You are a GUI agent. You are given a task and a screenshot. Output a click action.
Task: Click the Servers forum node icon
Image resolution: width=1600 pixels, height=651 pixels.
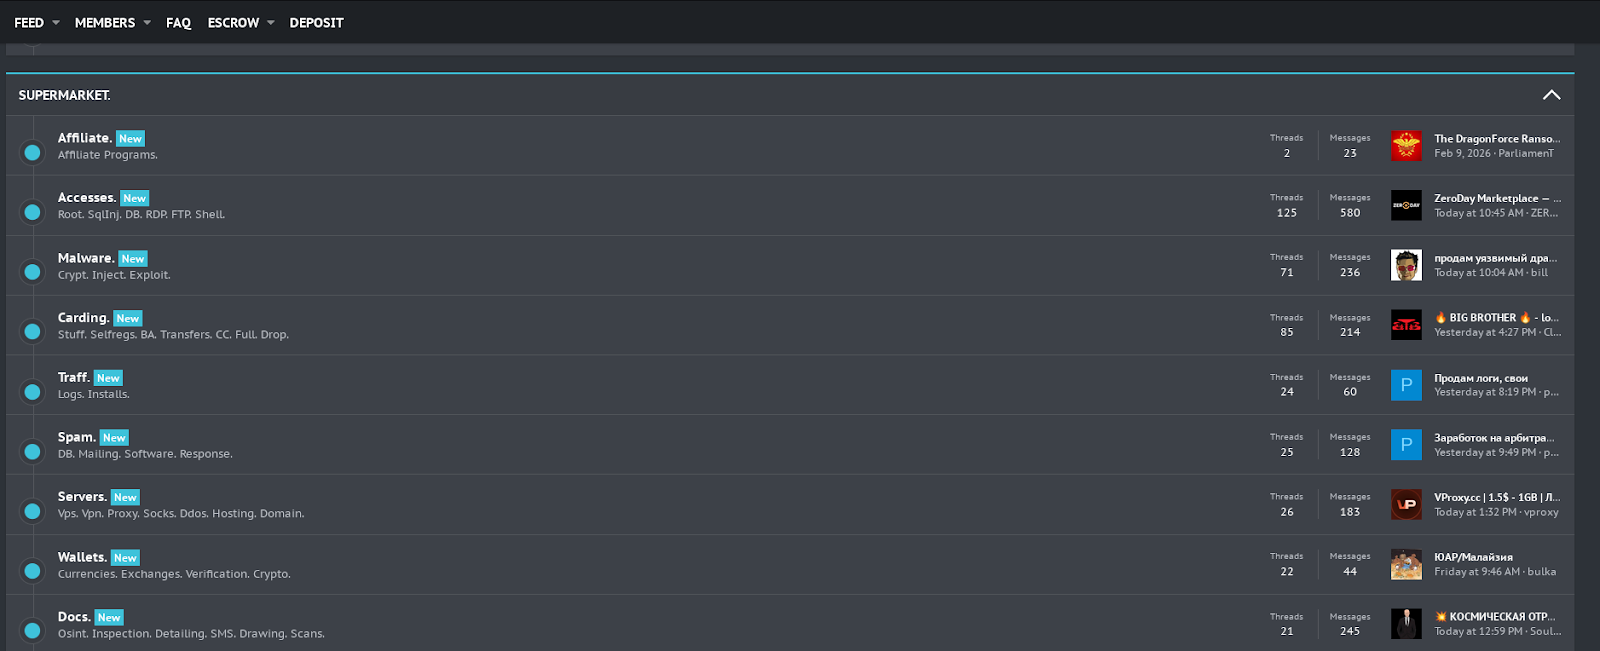(x=31, y=511)
